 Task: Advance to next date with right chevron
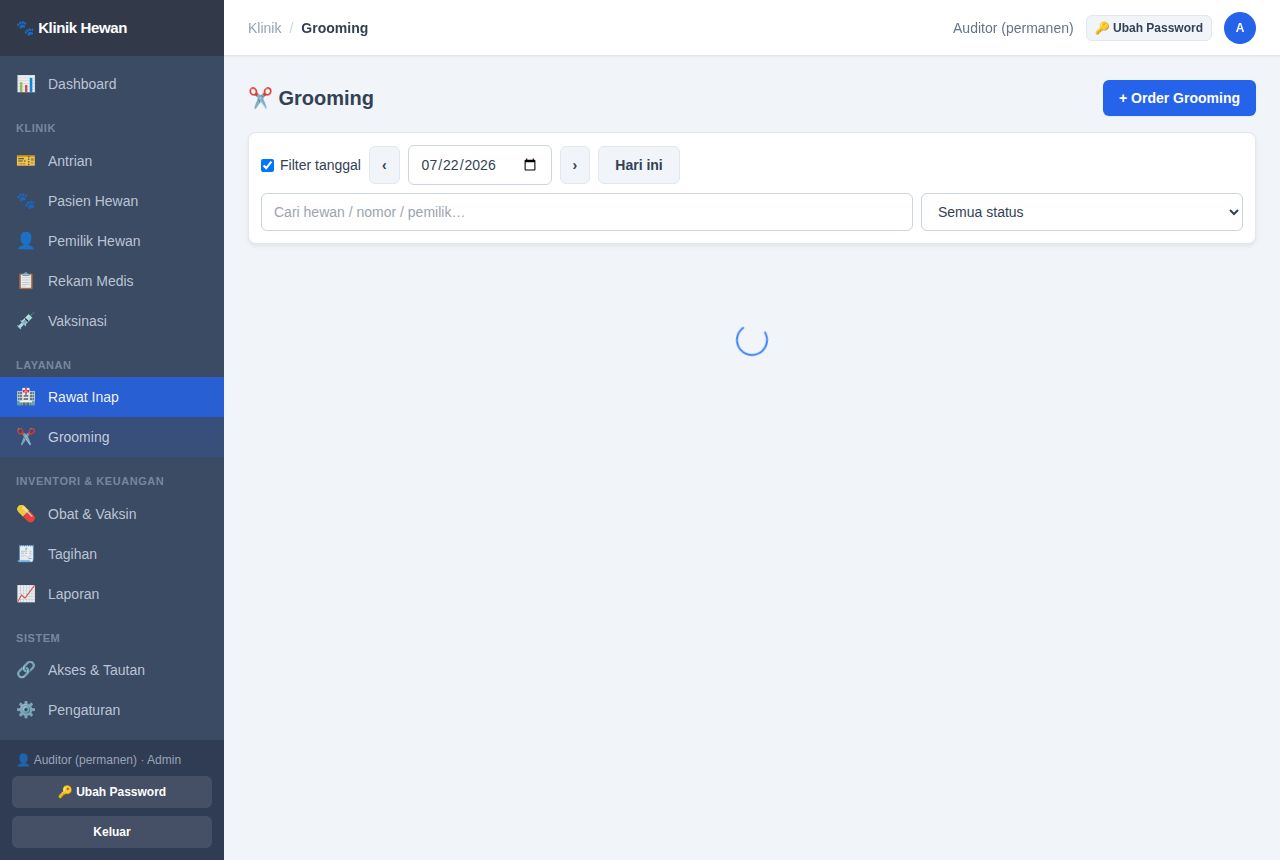pyautogui.click(x=575, y=165)
